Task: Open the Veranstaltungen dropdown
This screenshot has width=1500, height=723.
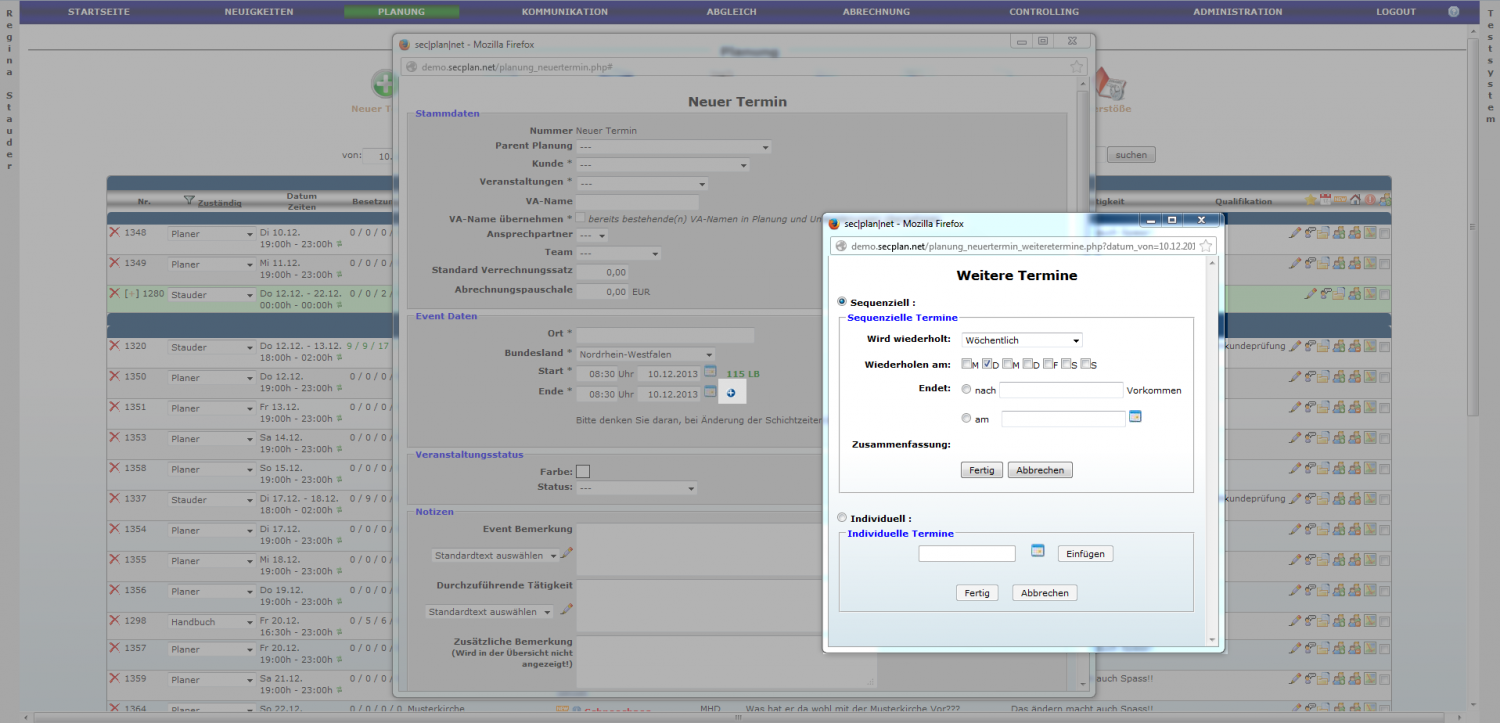Action: point(642,184)
